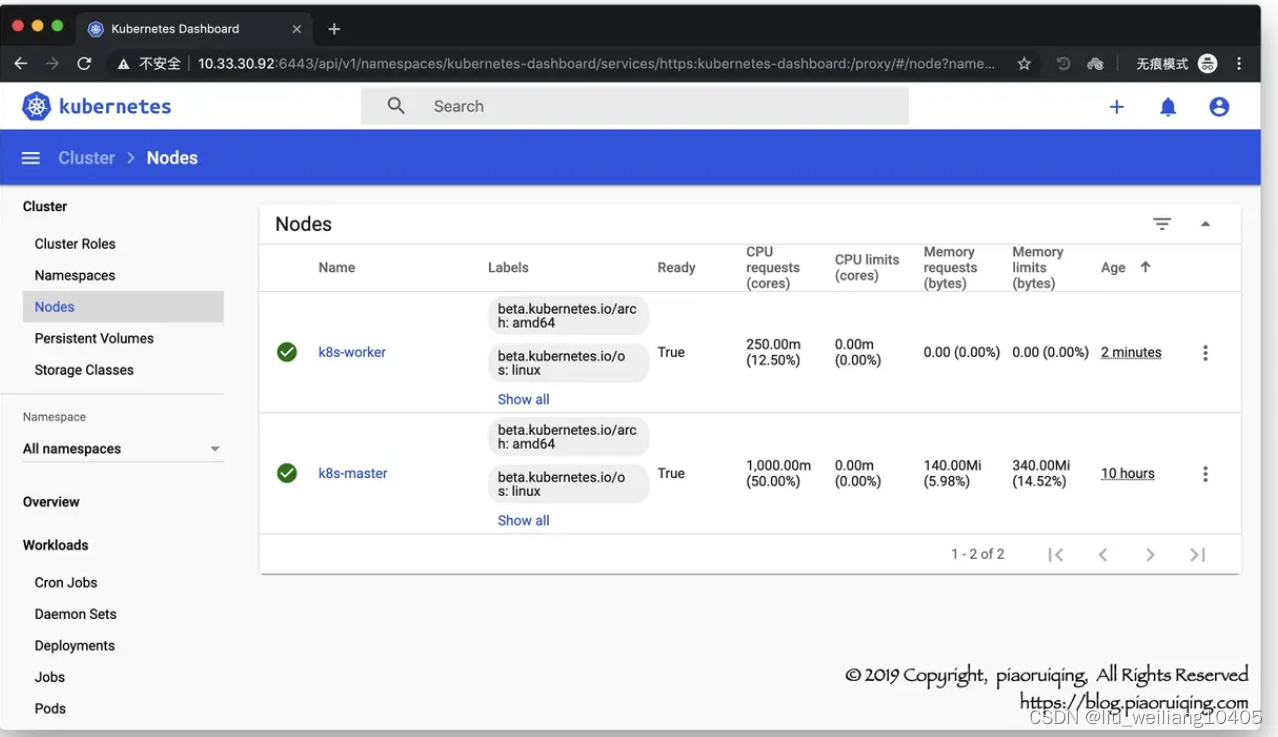Sort nodes by the Age column
1278x737 pixels.
pos(1125,267)
